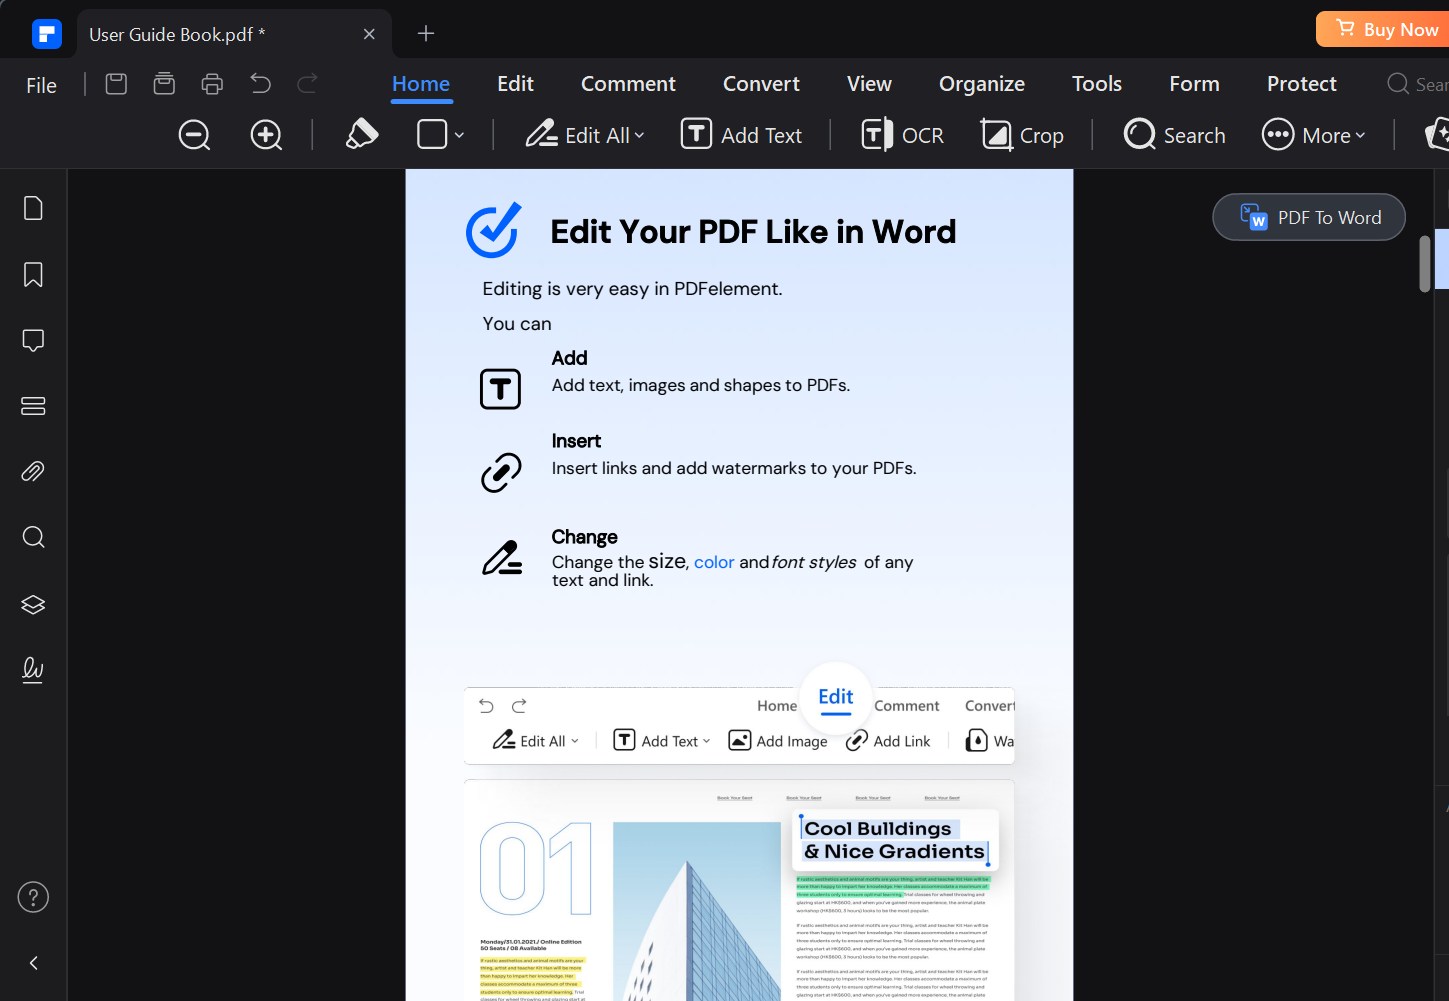Screen dimensions: 1449x1001
Task: Open the bookmarks sidebar panel
Action: click(x=33, y=275)
